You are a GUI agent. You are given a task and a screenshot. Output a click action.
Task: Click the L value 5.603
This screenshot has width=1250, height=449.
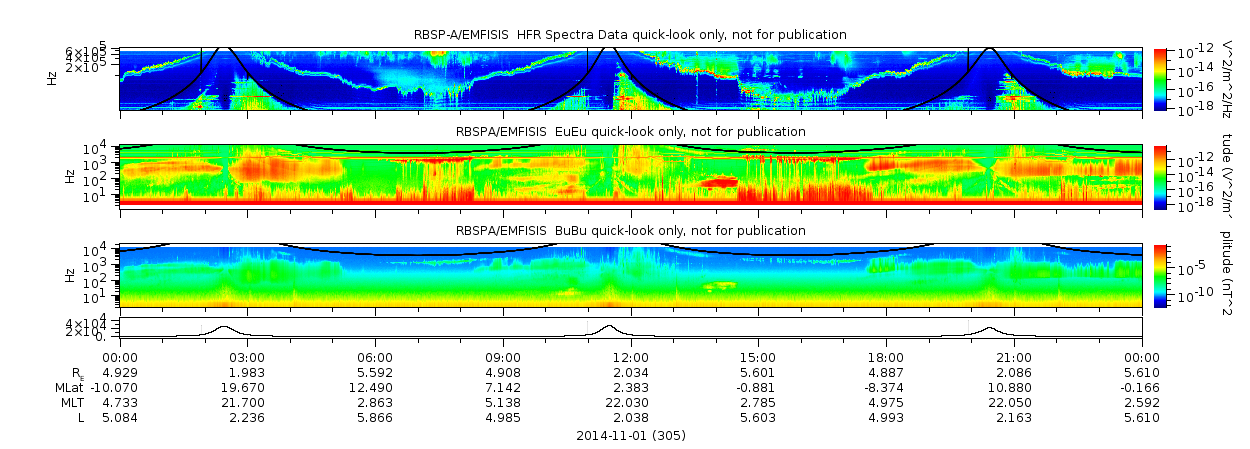tap(758, 418)
